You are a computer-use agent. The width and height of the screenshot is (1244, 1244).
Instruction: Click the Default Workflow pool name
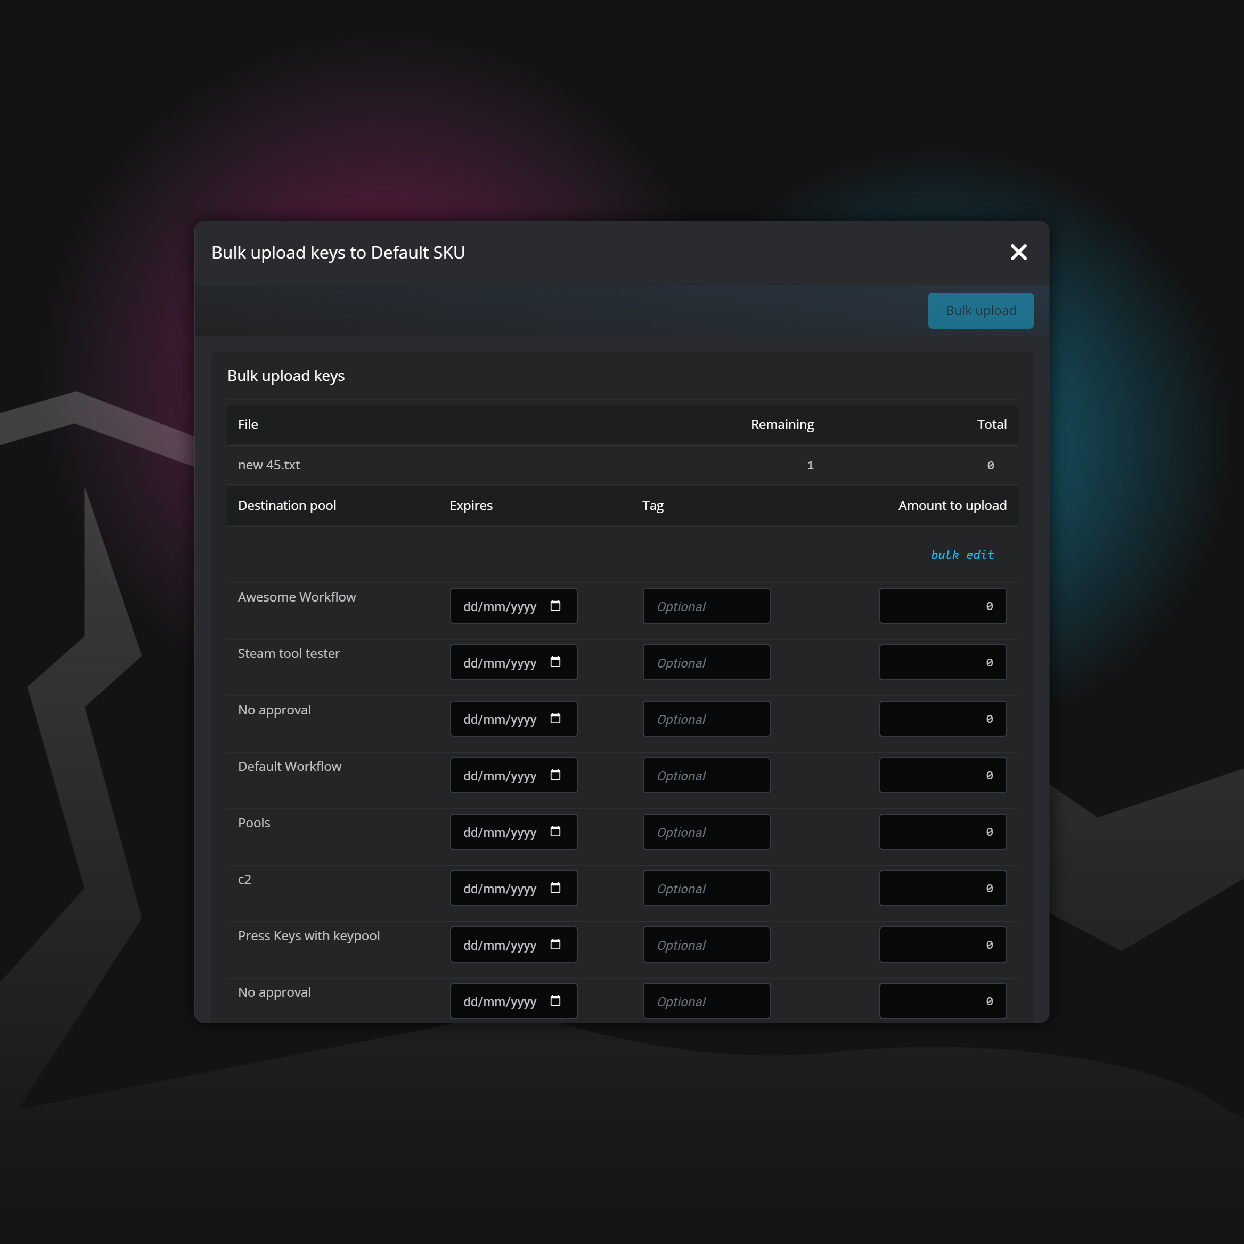coord(290,766)
